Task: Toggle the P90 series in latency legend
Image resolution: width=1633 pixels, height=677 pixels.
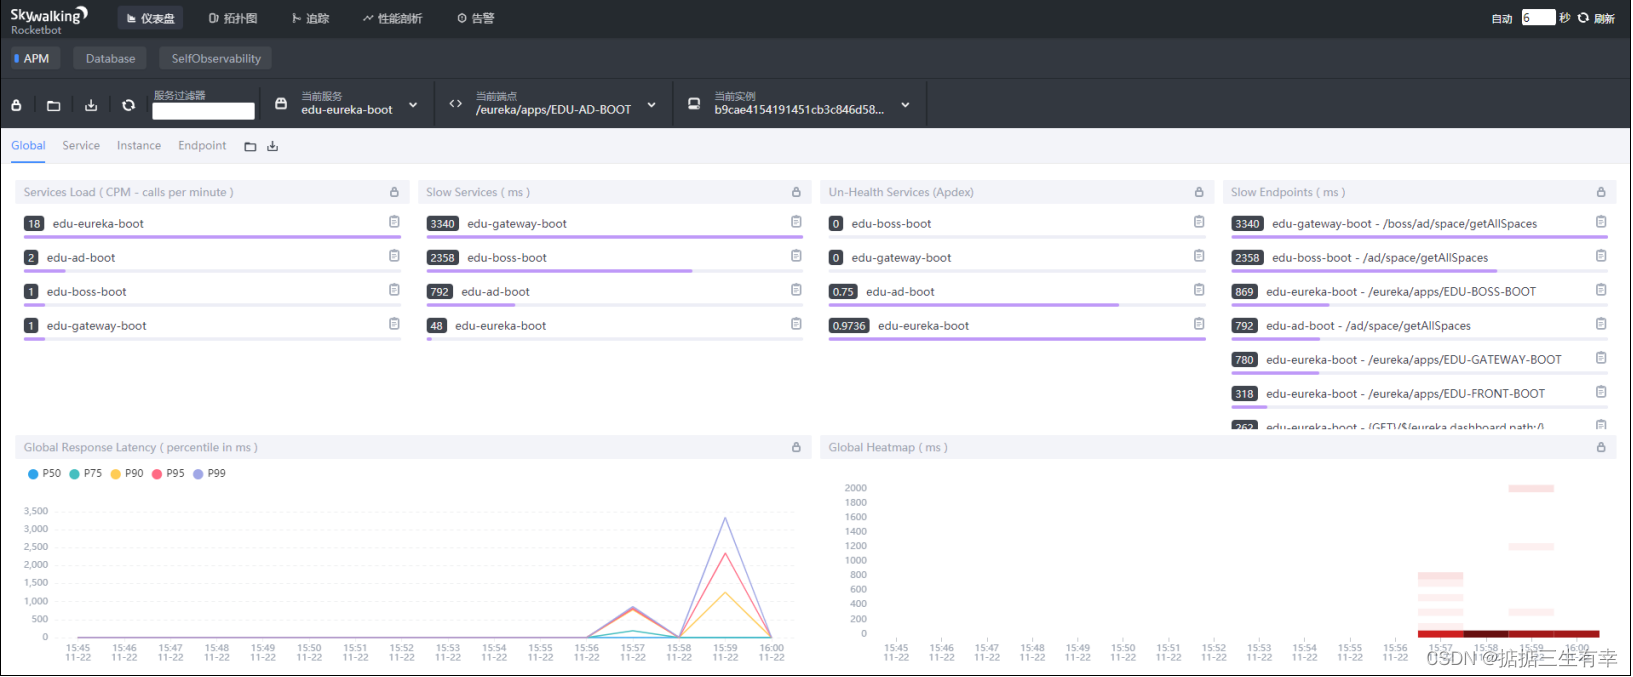Action: click(x=127, y=474)
